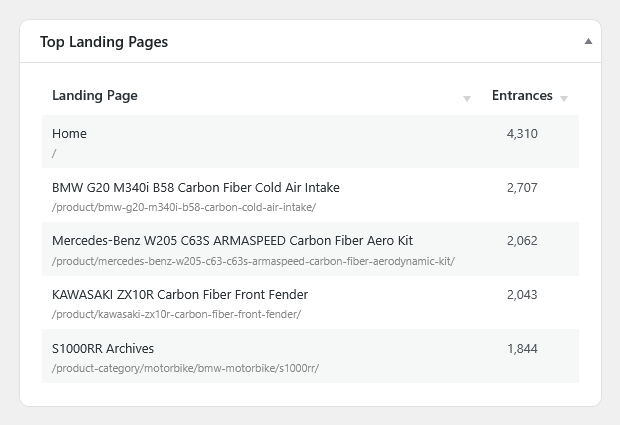Image resolution: width=620 pixels, height=425 pixels.
Task: Click the product-category s1000rr URL
Action: coord(185,368)
